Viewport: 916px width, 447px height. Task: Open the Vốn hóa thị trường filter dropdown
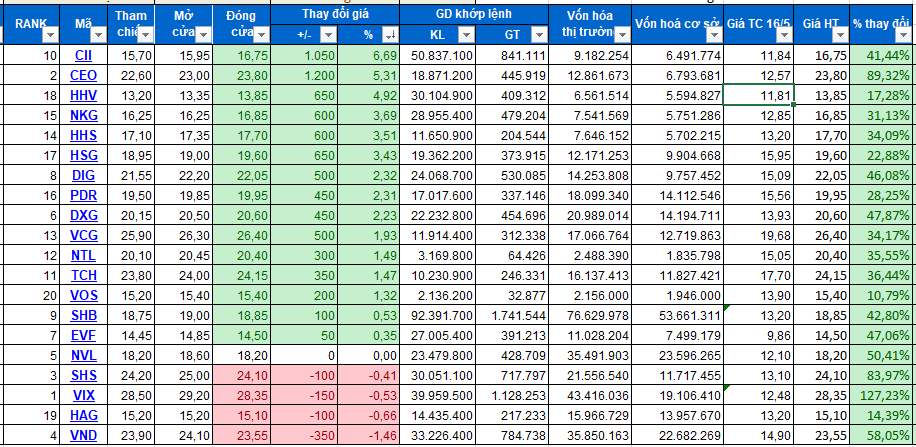point(623,34)
